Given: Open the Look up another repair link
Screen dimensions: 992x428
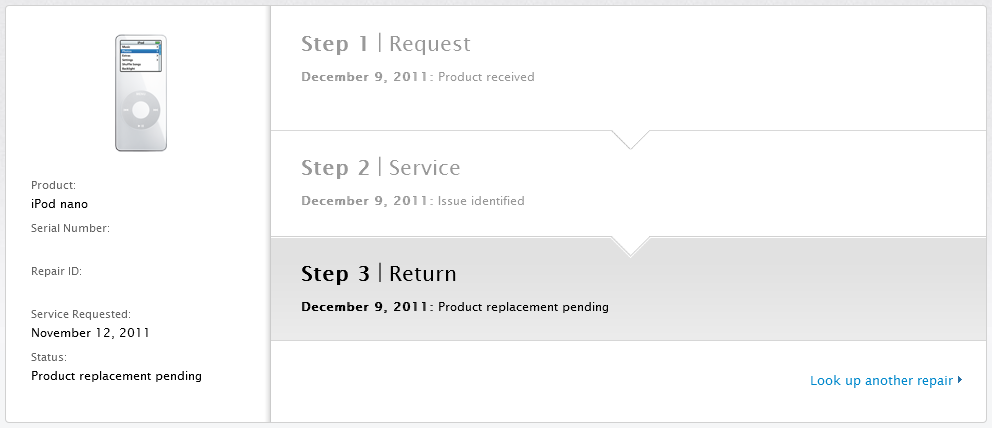Looking at the screenshot, I should (881, 381).
